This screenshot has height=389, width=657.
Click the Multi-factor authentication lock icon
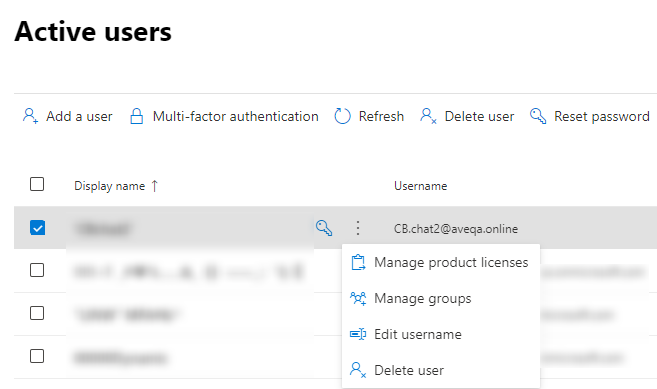pos(137,116)
